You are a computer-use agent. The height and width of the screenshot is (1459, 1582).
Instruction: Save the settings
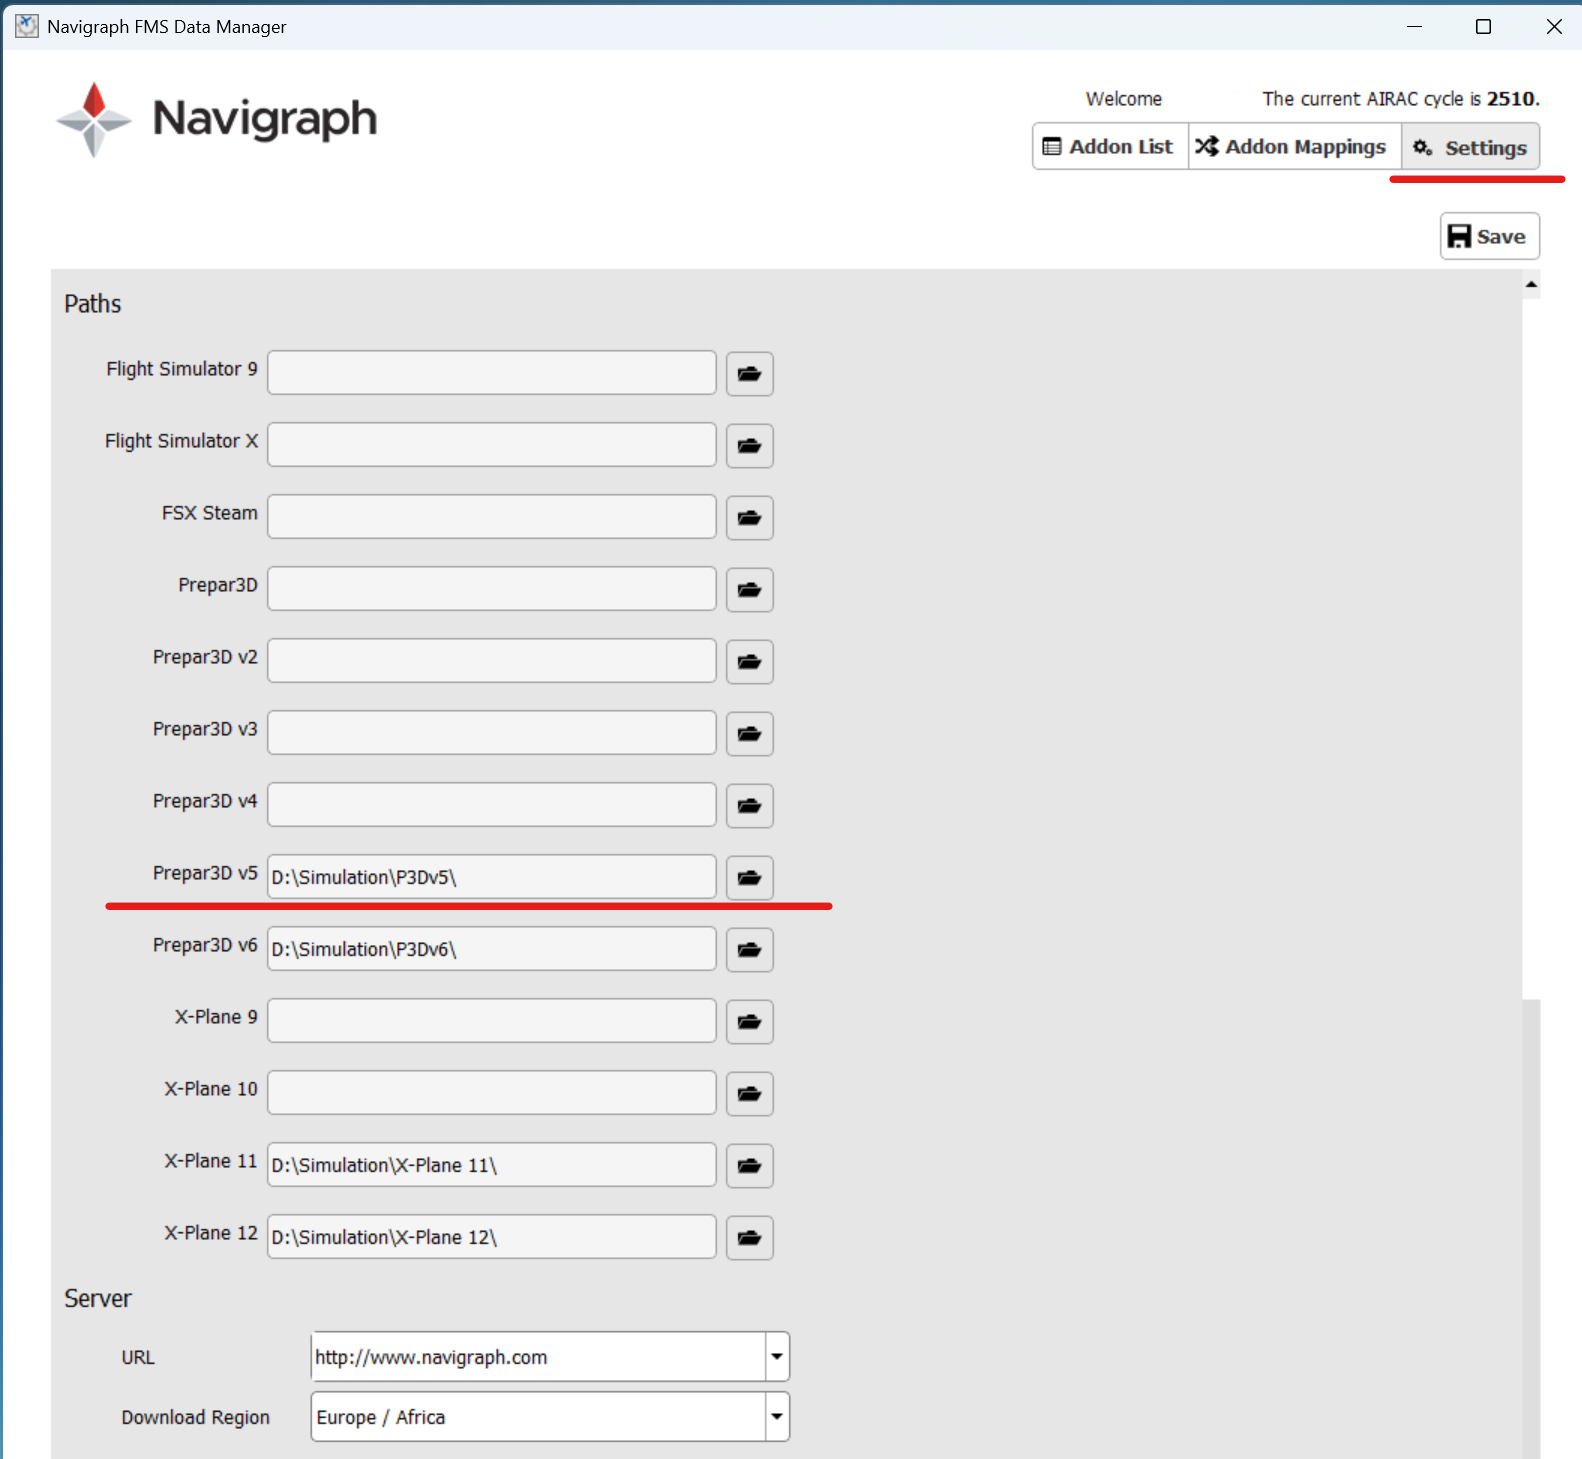(x=1489, y=236)
